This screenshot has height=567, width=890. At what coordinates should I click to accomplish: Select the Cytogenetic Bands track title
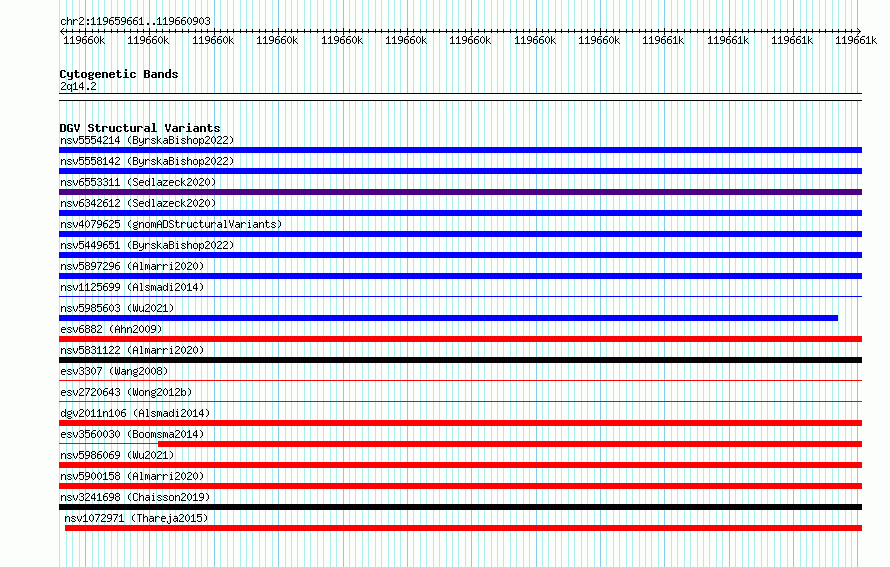coord(119,74)
